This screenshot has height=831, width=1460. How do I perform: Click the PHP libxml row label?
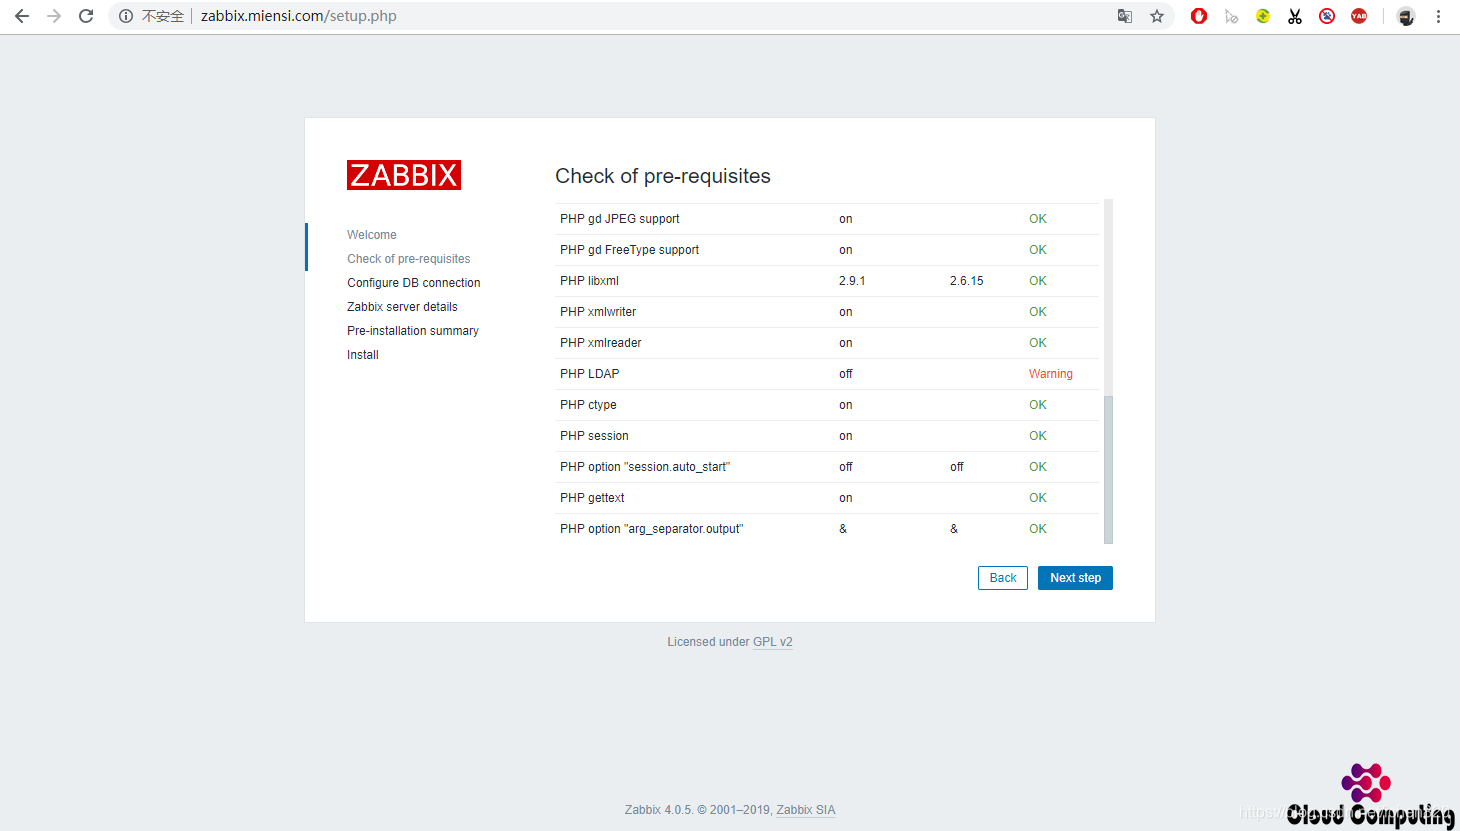(590, 281)
